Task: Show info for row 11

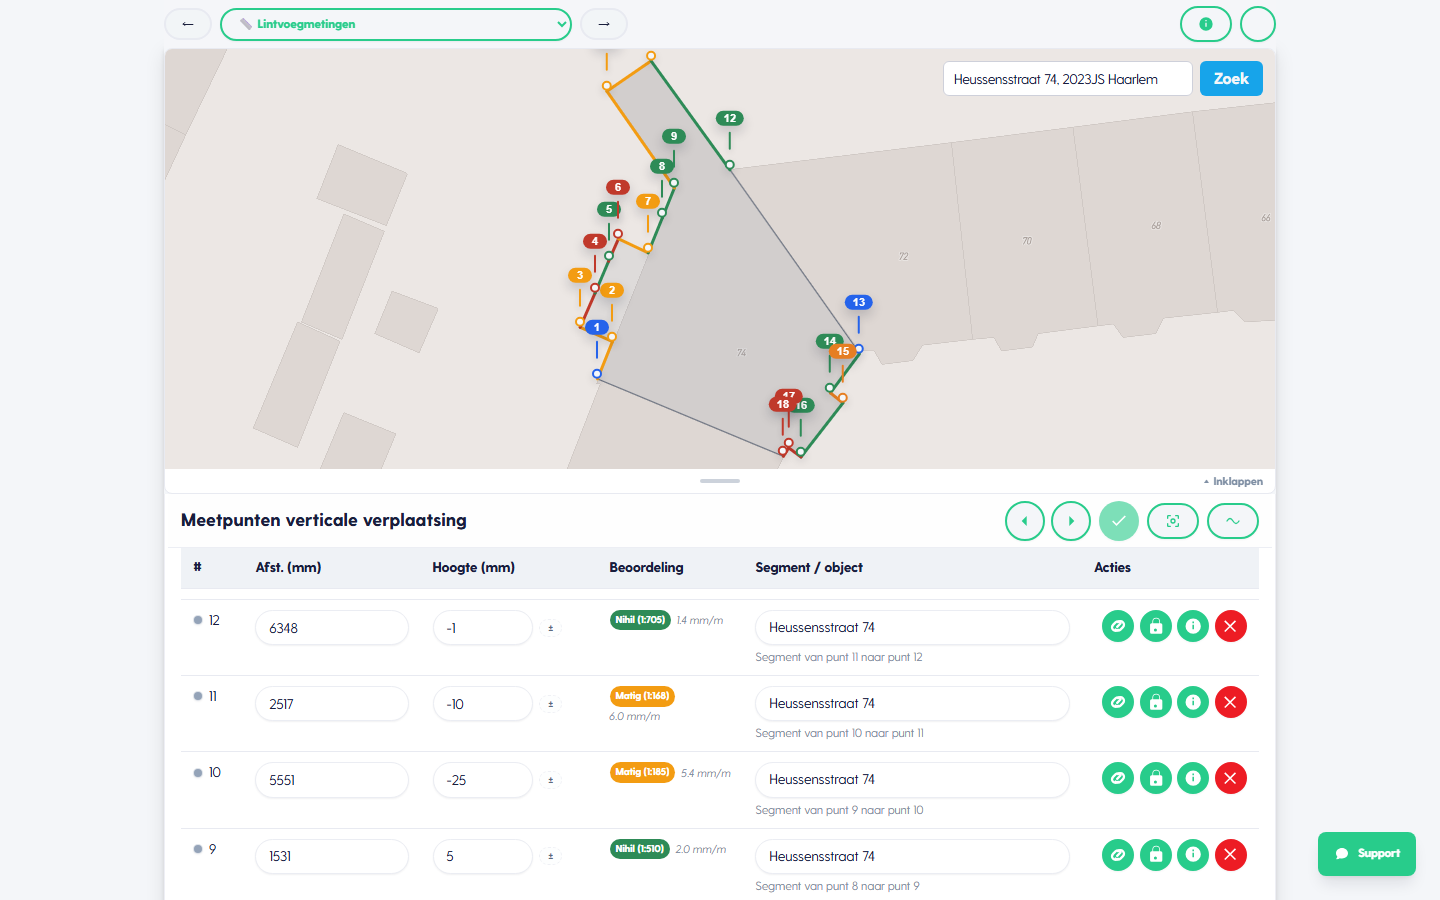Action: click(1193, 703)
